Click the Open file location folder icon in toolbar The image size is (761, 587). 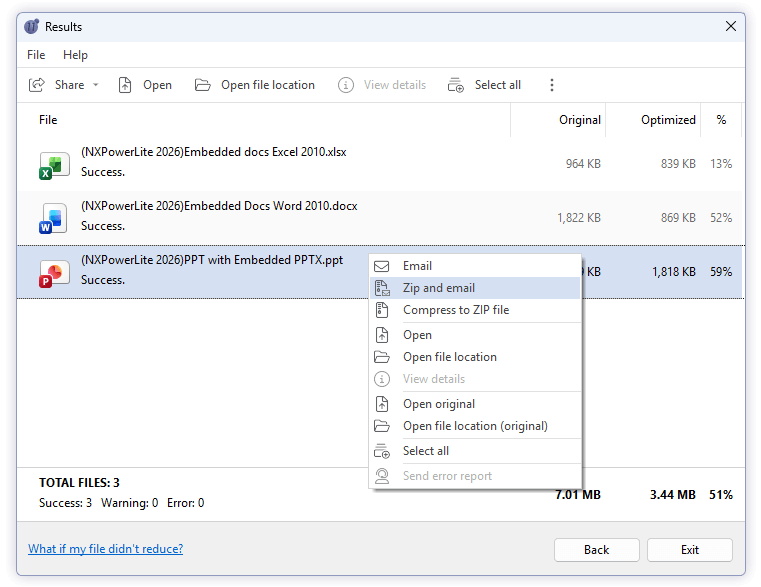pyautogui.click(x=202, y=85)
